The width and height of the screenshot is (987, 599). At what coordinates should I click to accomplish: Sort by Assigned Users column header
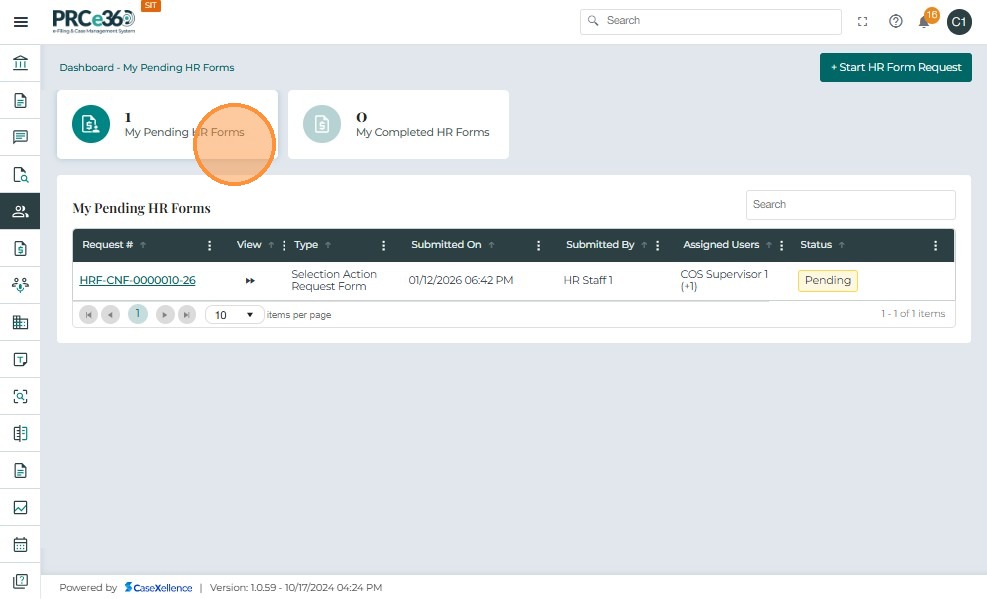click(x=721, y=245)
